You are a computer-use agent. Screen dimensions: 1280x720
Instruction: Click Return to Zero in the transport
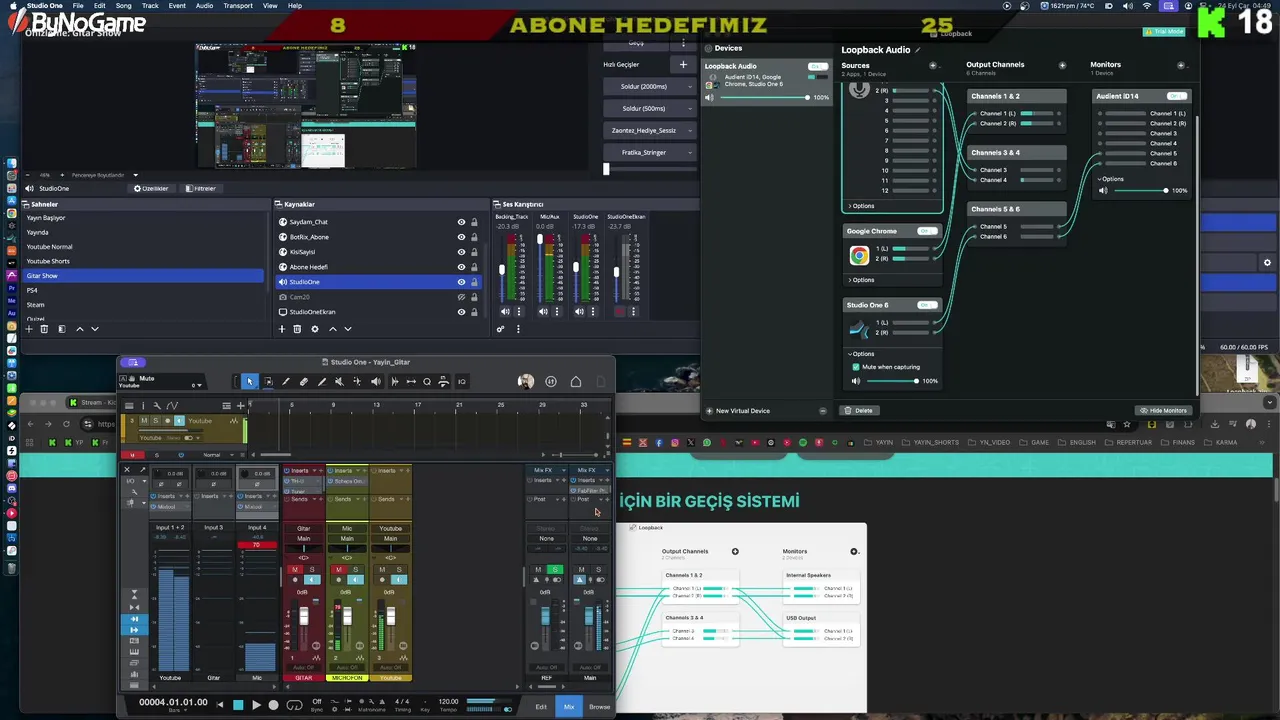(220, 705)
